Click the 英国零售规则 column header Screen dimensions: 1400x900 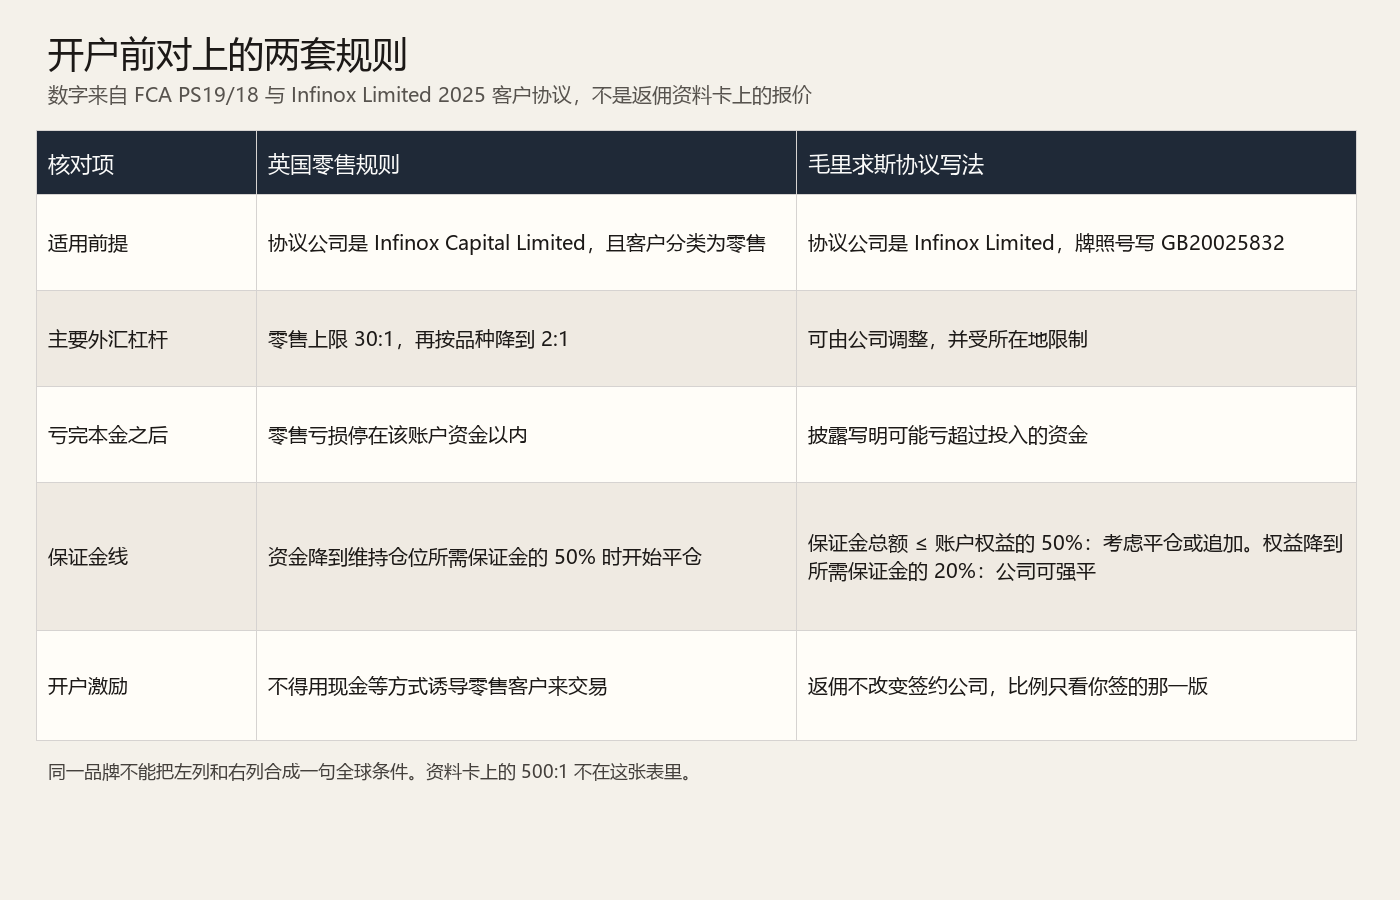click(527, 163)
